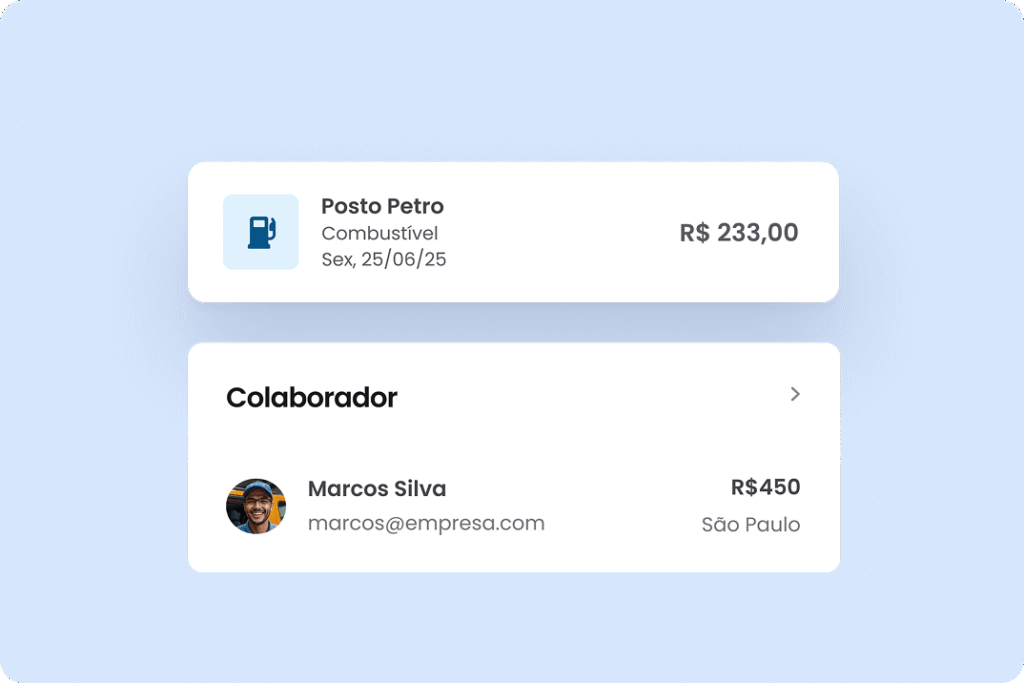Screen dimensions: 1024x683
Task: Click the empty row space between the email and São Paulo
Action: [x=622, y=524]
